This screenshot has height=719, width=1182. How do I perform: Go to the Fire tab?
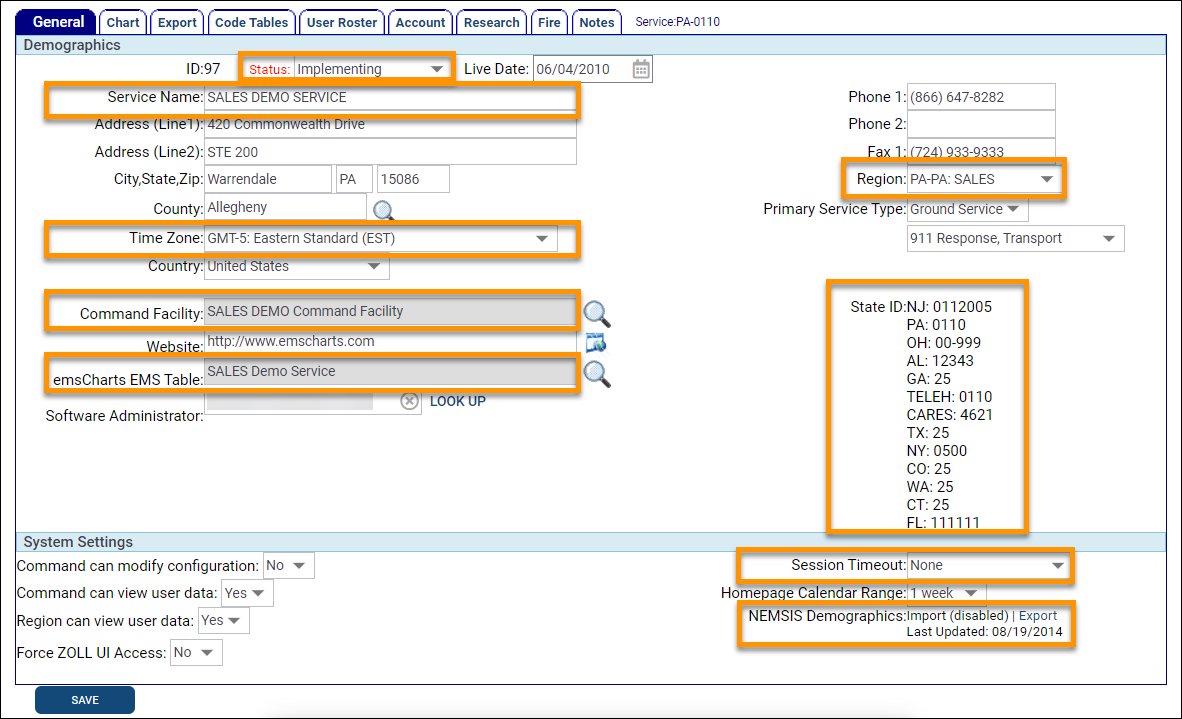(x=550, y=22)
